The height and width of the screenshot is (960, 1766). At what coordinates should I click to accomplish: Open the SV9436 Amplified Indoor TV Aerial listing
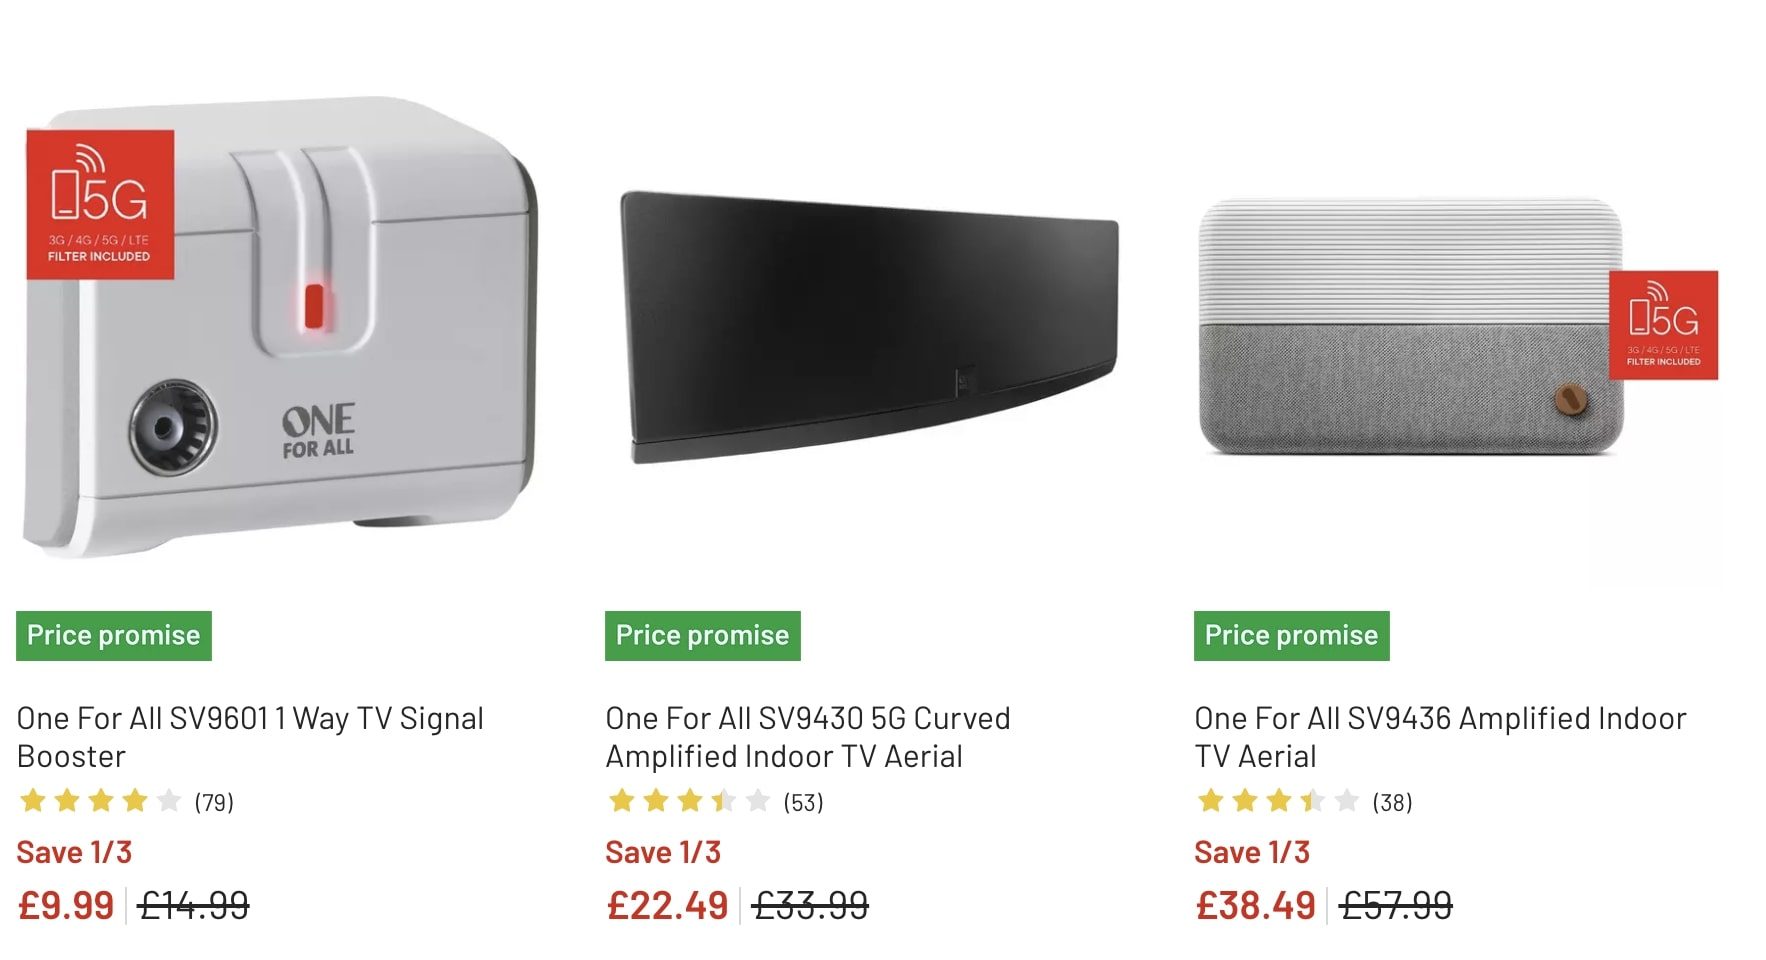point(1440,737)
